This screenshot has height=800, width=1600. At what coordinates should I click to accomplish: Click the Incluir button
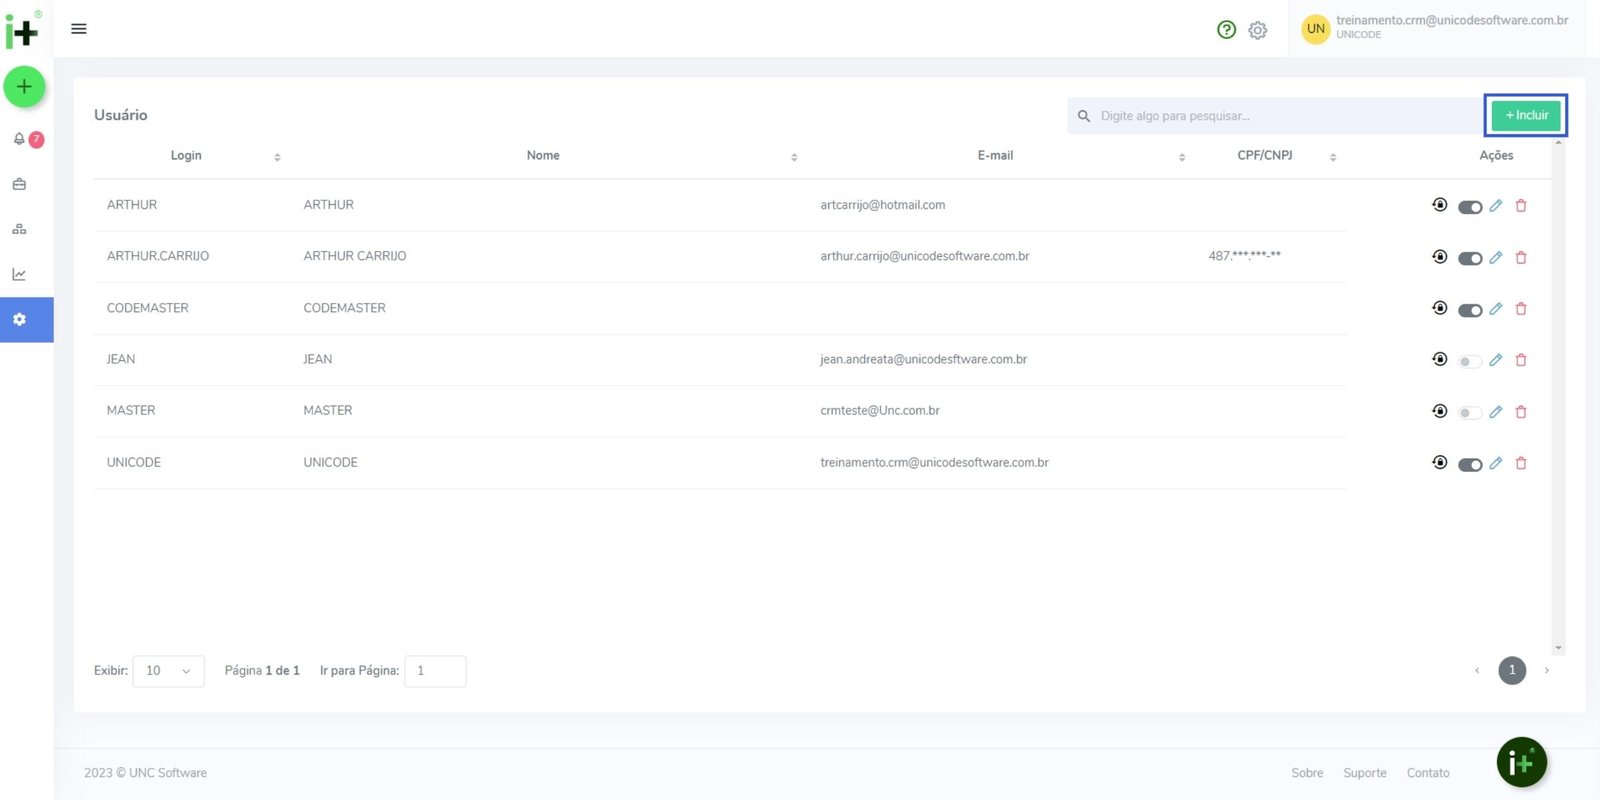click(1526, 116)
